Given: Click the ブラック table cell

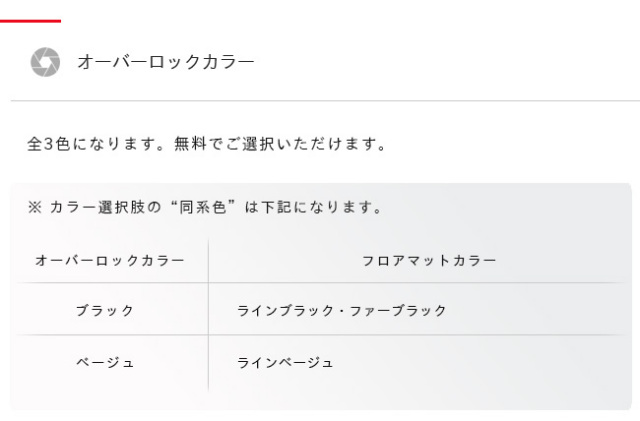Looking at the screenshot, I should [105, 310].
